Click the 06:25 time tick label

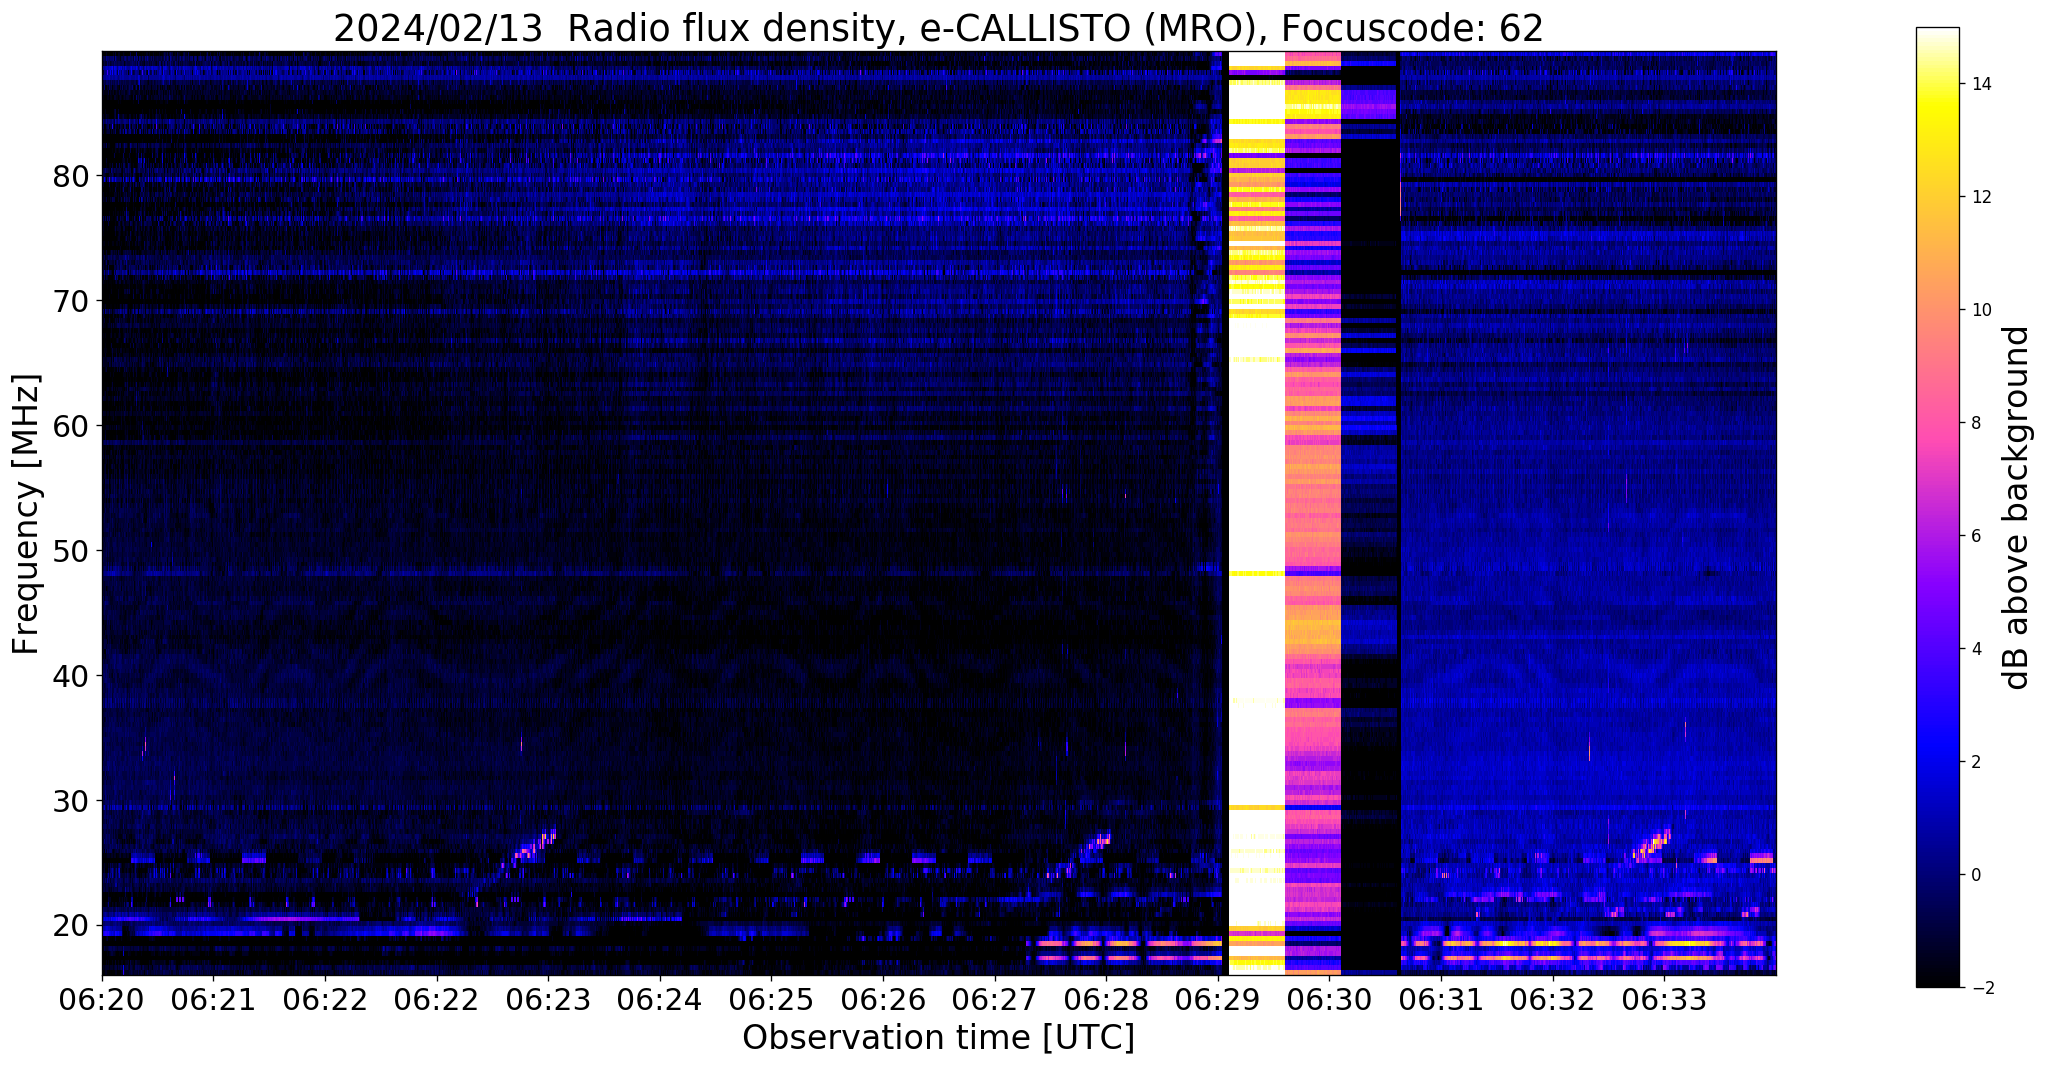[x=771, y=999]
